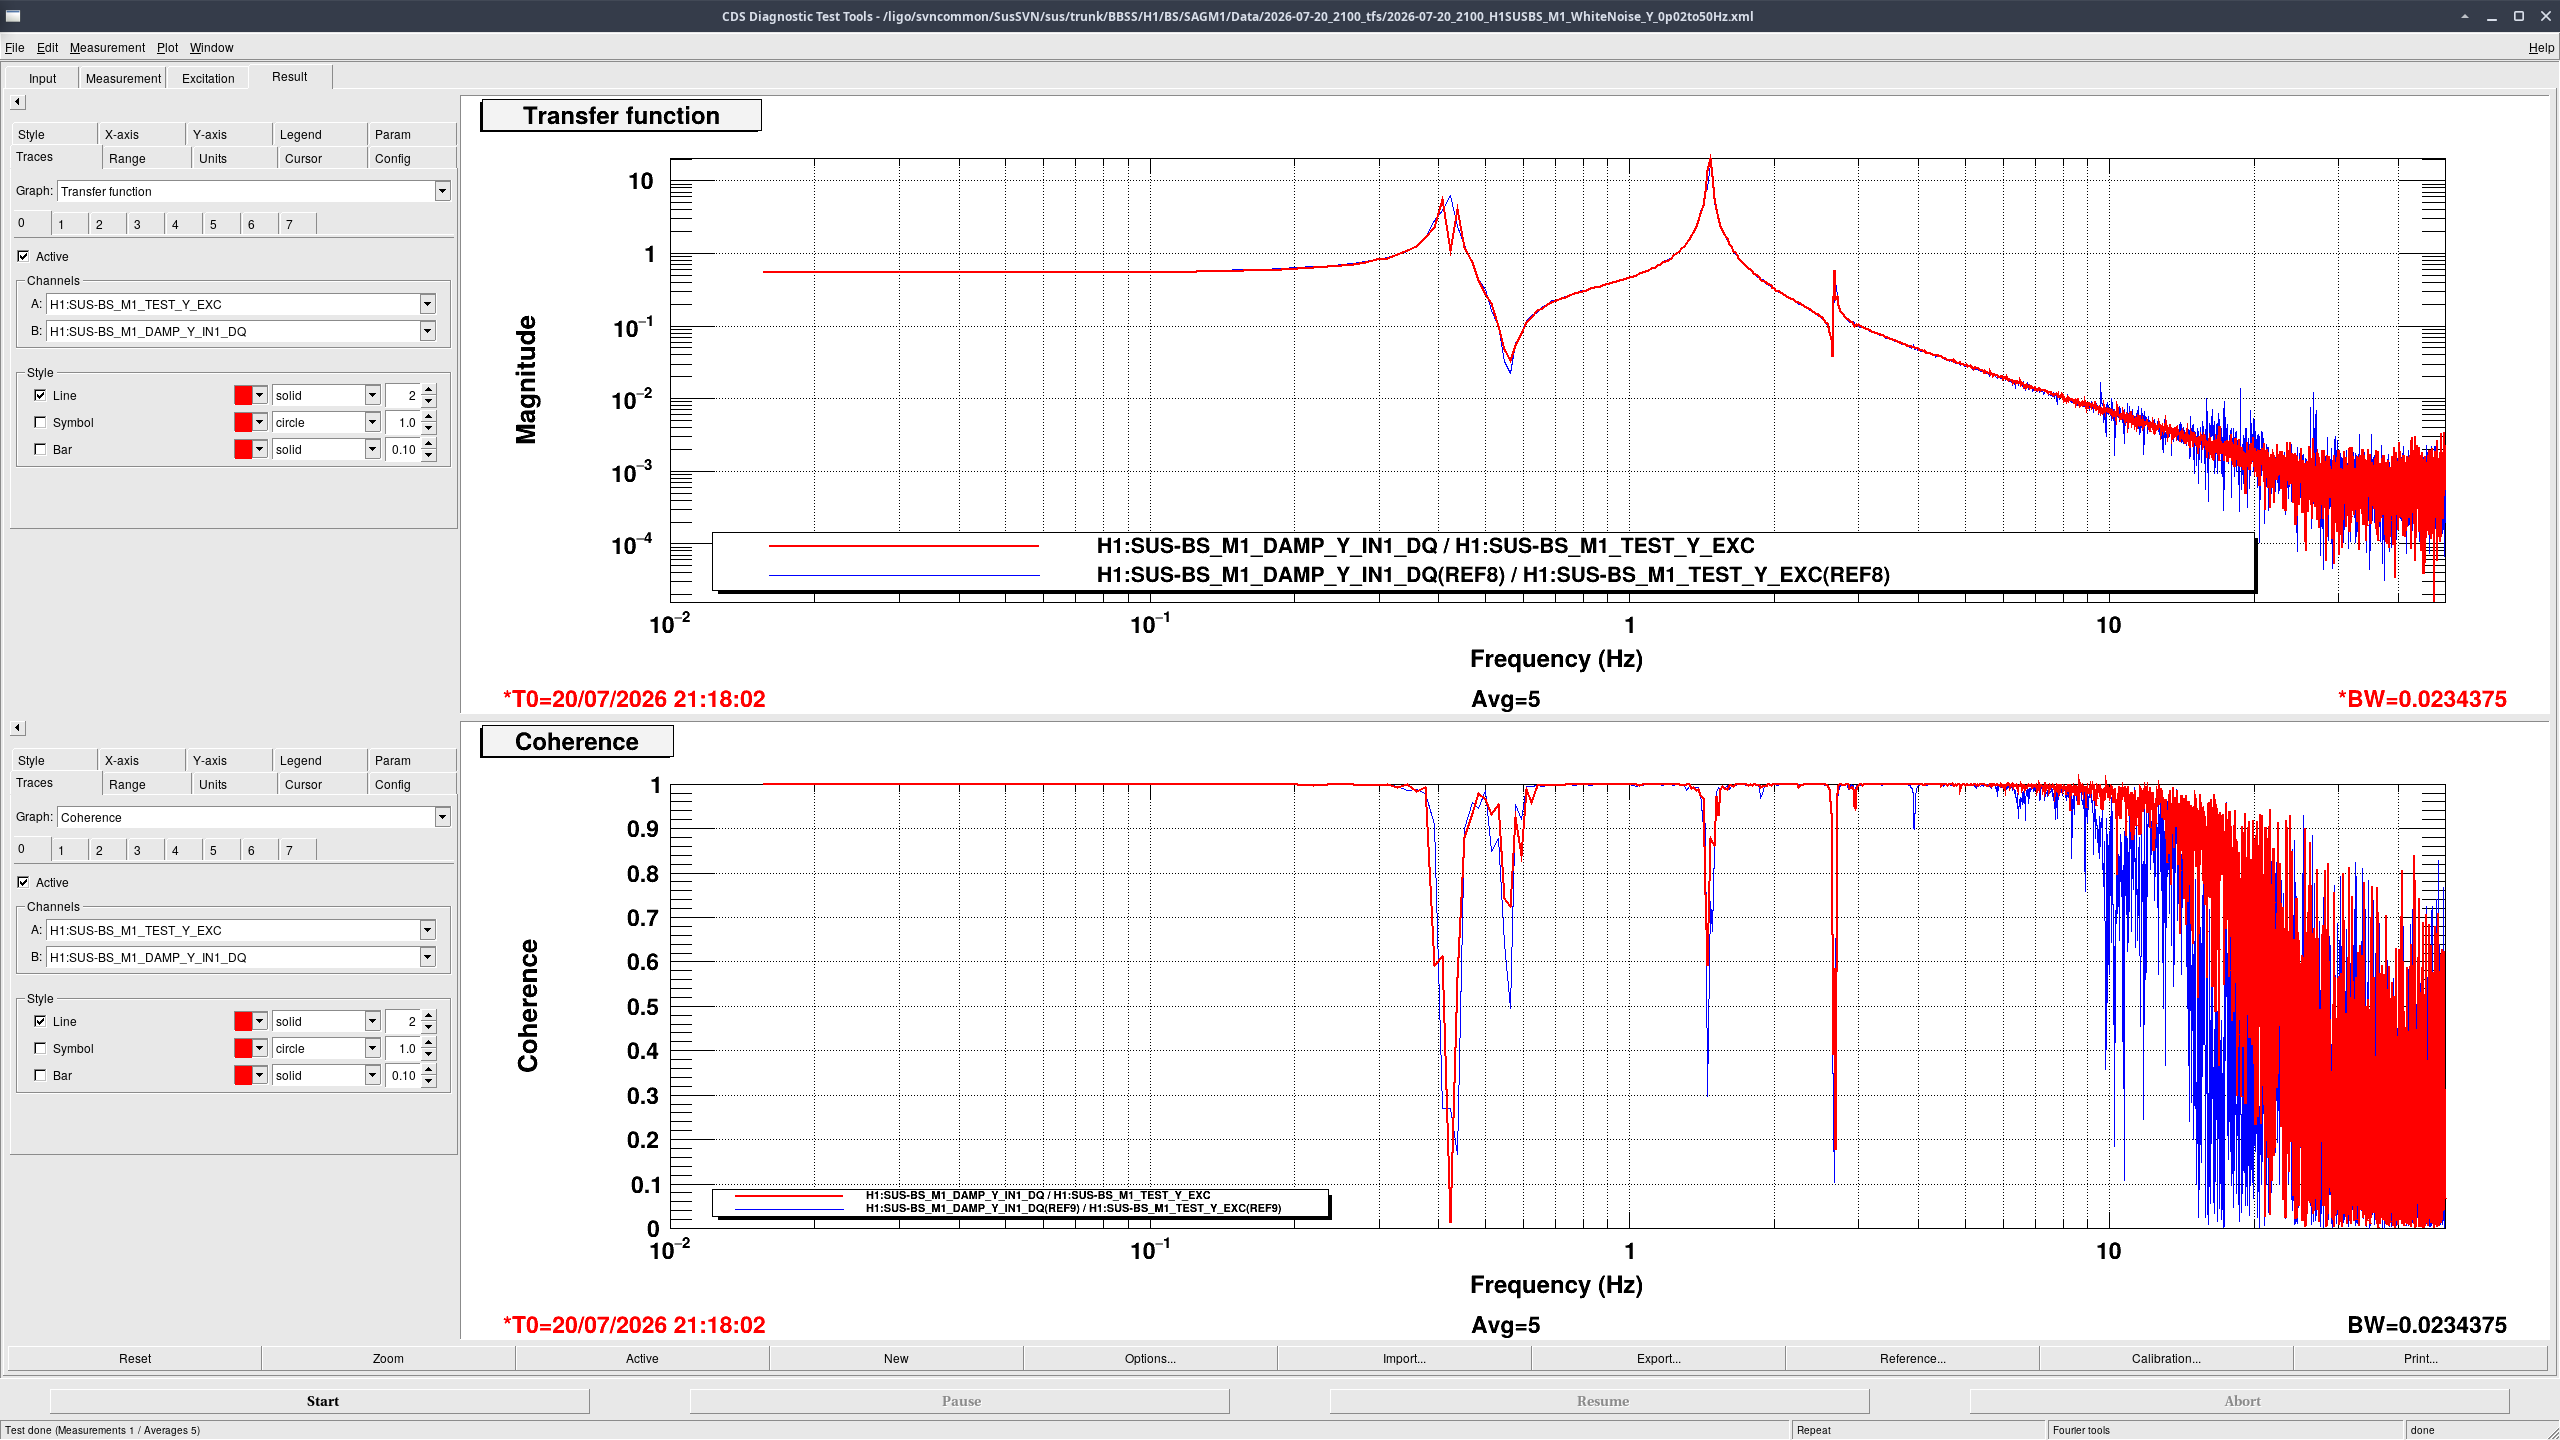Collapse the lower plot options panel arrow

coord(17,728)
